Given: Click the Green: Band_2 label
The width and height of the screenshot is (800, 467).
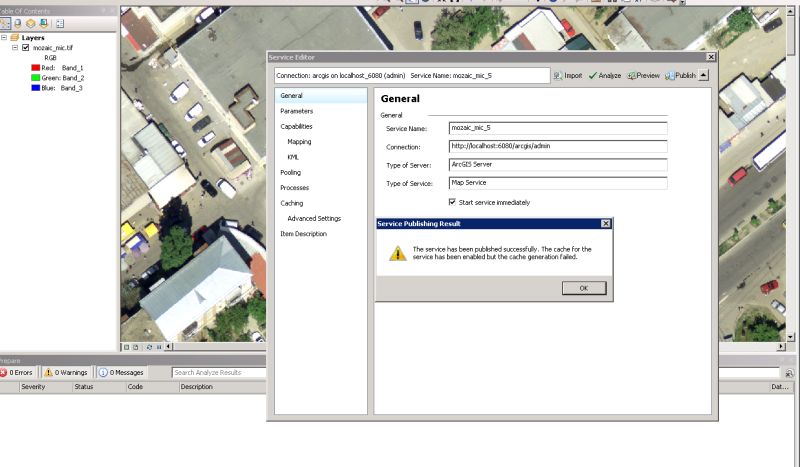Looking at the screenshot, I should coord(63,78).
